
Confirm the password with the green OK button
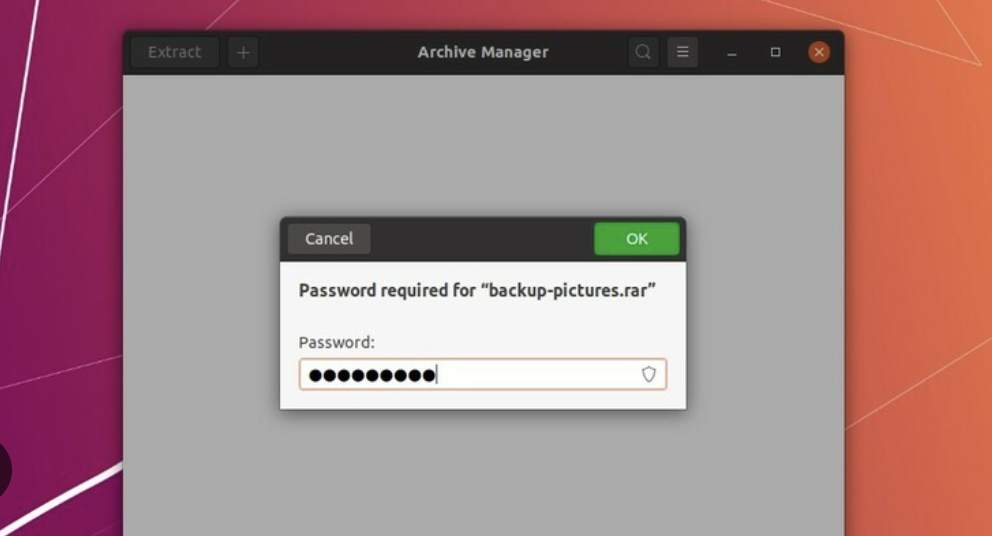(636, 239)
